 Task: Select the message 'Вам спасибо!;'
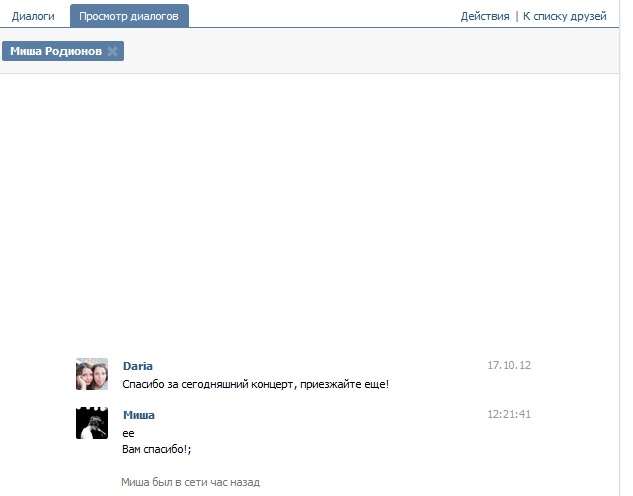[157, 449]
